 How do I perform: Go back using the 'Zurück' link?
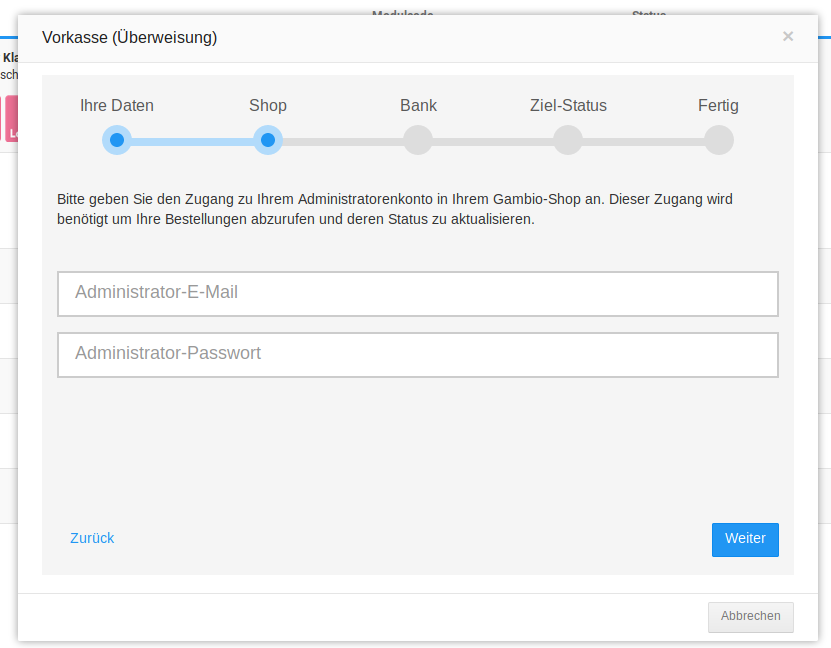[92, 538]
